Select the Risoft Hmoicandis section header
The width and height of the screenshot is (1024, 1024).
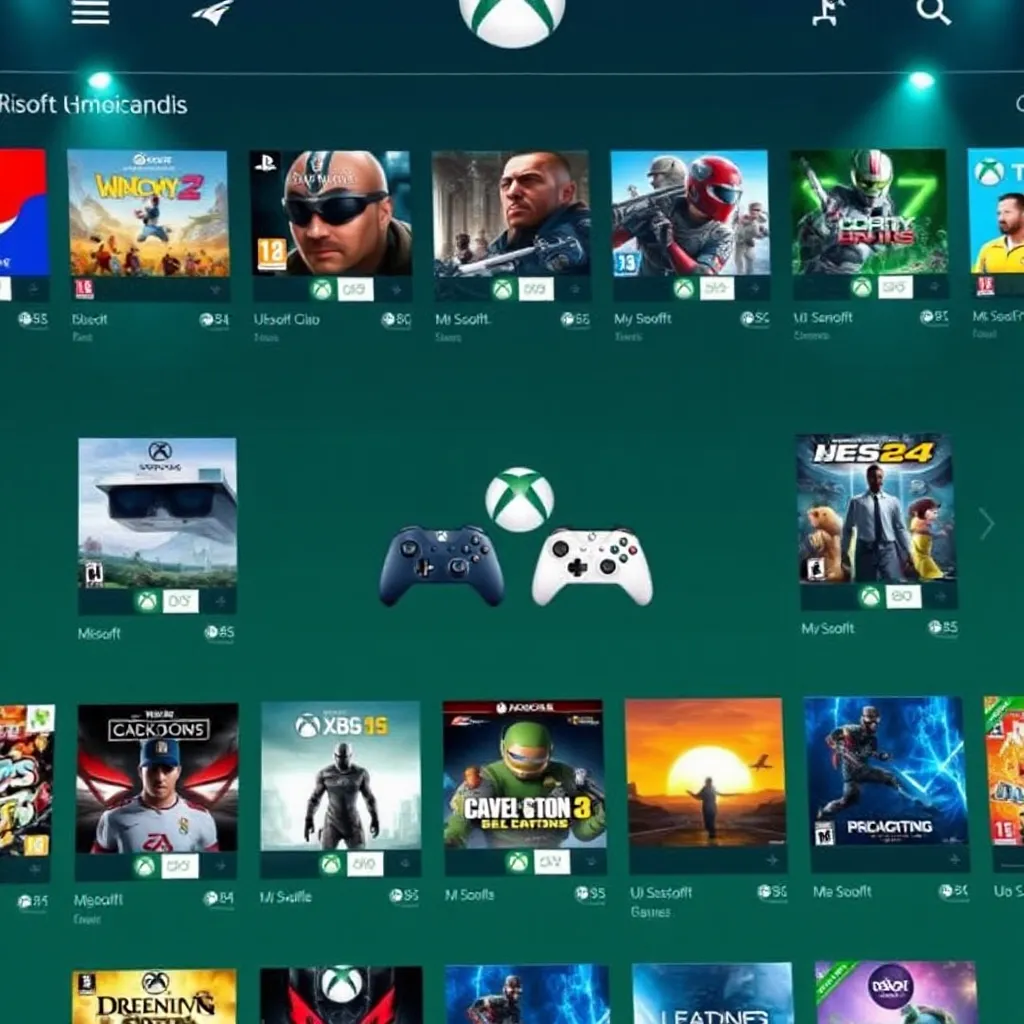(x=95, y=103)
